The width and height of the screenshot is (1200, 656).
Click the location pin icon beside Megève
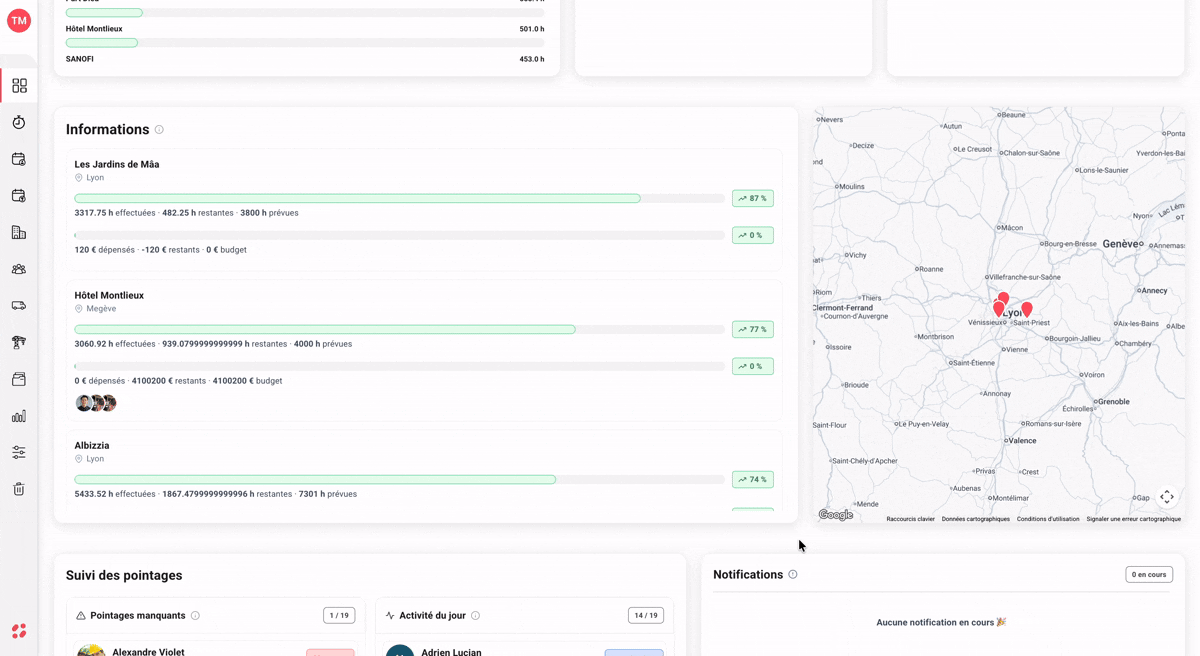(79, 309)
